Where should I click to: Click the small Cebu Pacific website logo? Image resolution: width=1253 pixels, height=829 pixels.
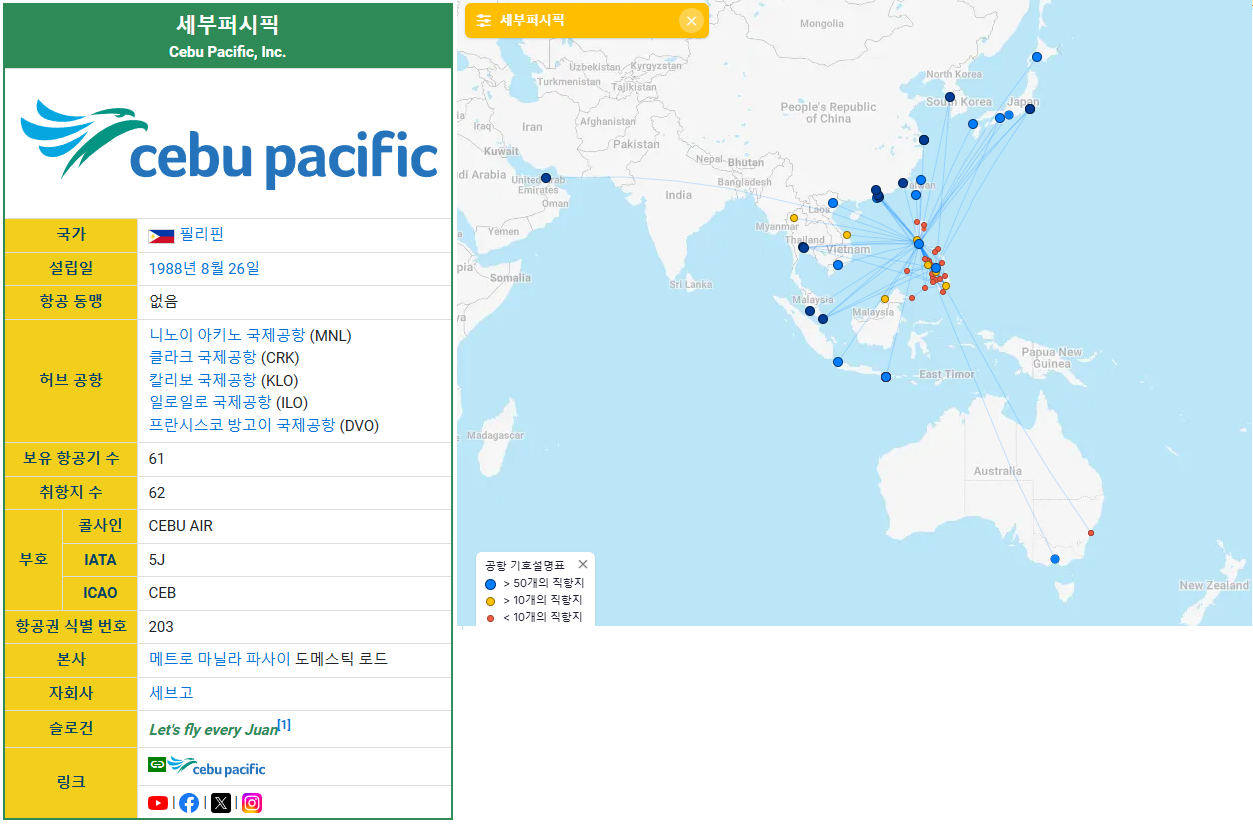(217, 767)
